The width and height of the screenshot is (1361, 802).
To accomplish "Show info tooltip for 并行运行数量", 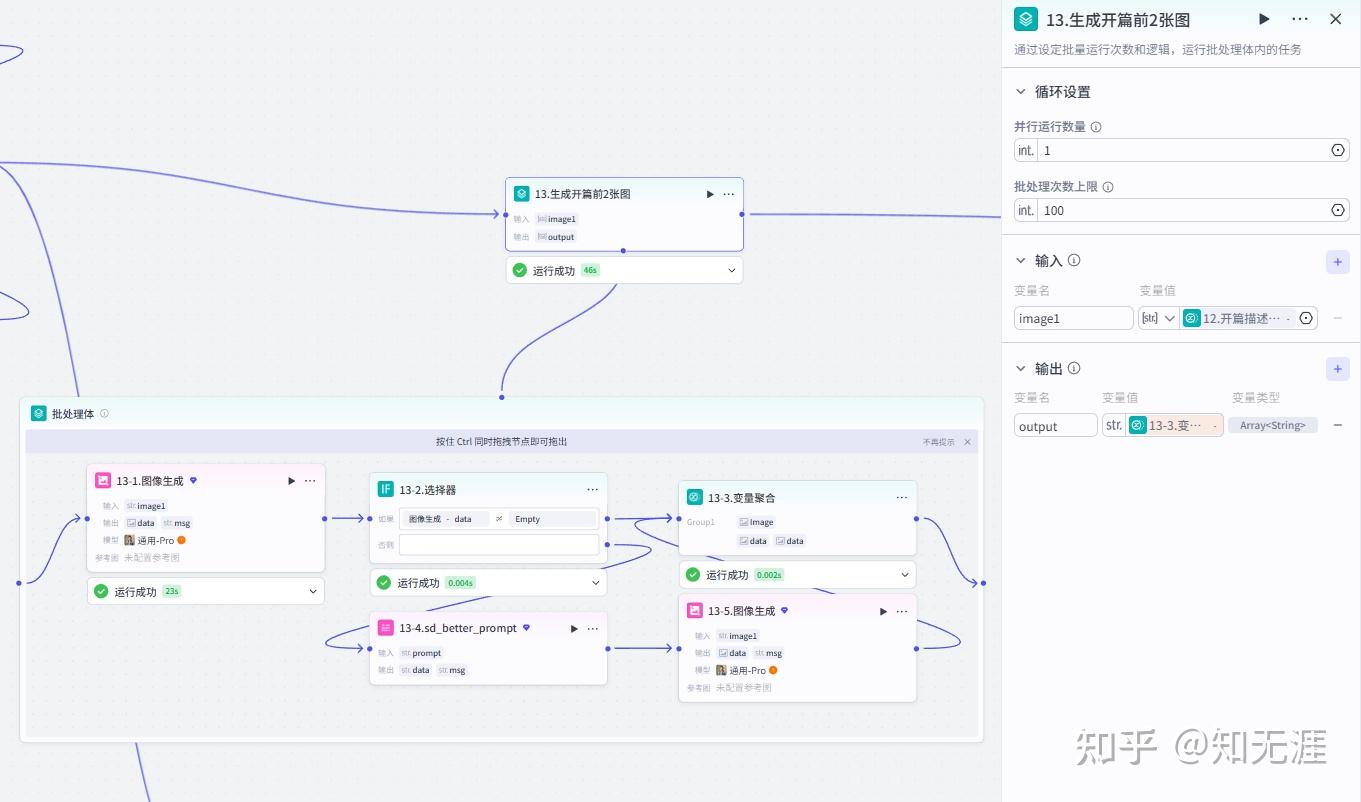I will point(1096,127).
